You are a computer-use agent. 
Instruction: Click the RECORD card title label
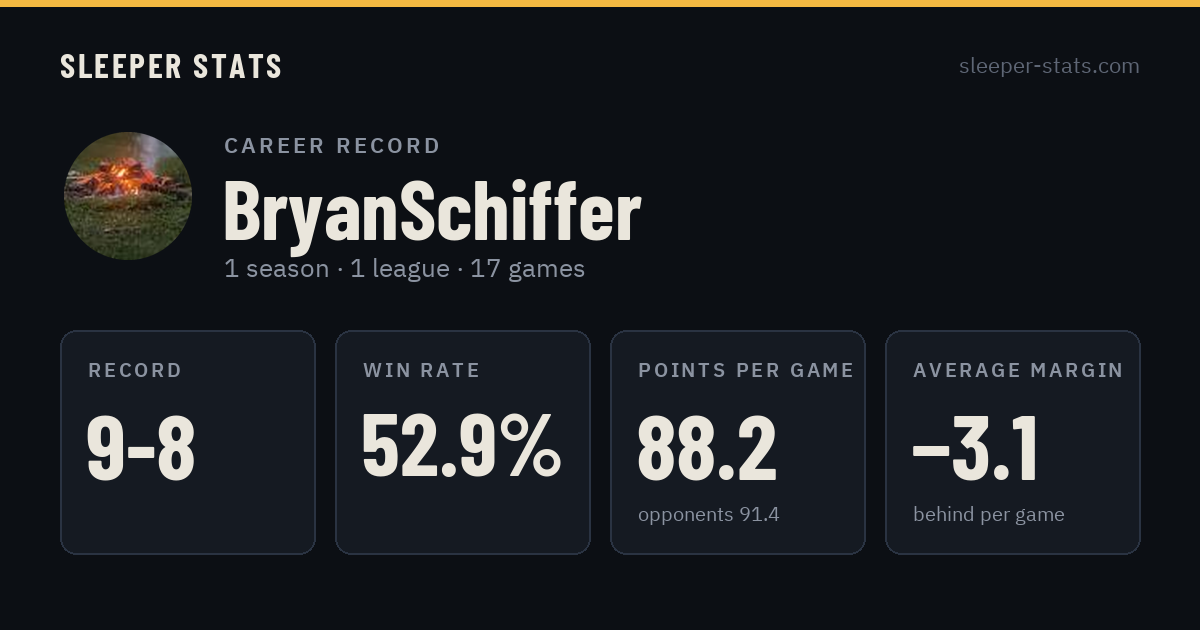[135, 371]
